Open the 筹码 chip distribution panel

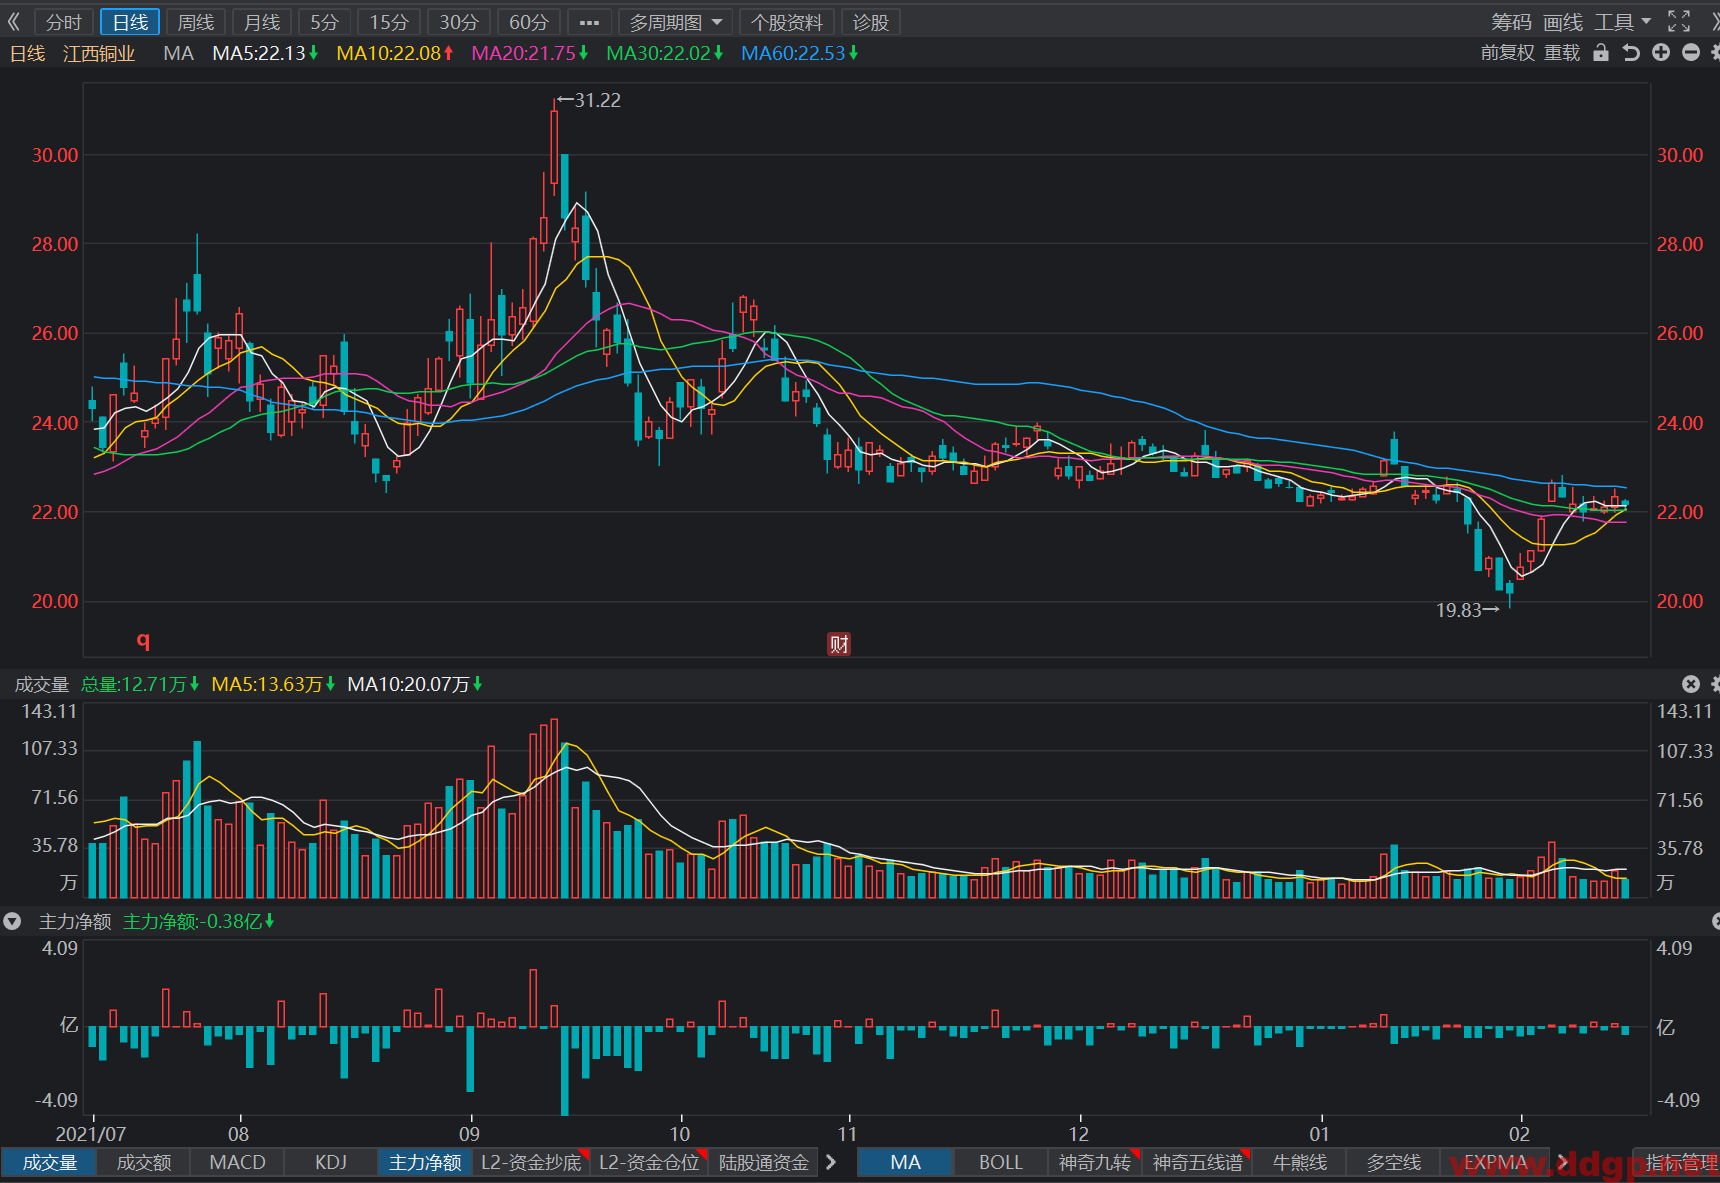[1511, 22]
